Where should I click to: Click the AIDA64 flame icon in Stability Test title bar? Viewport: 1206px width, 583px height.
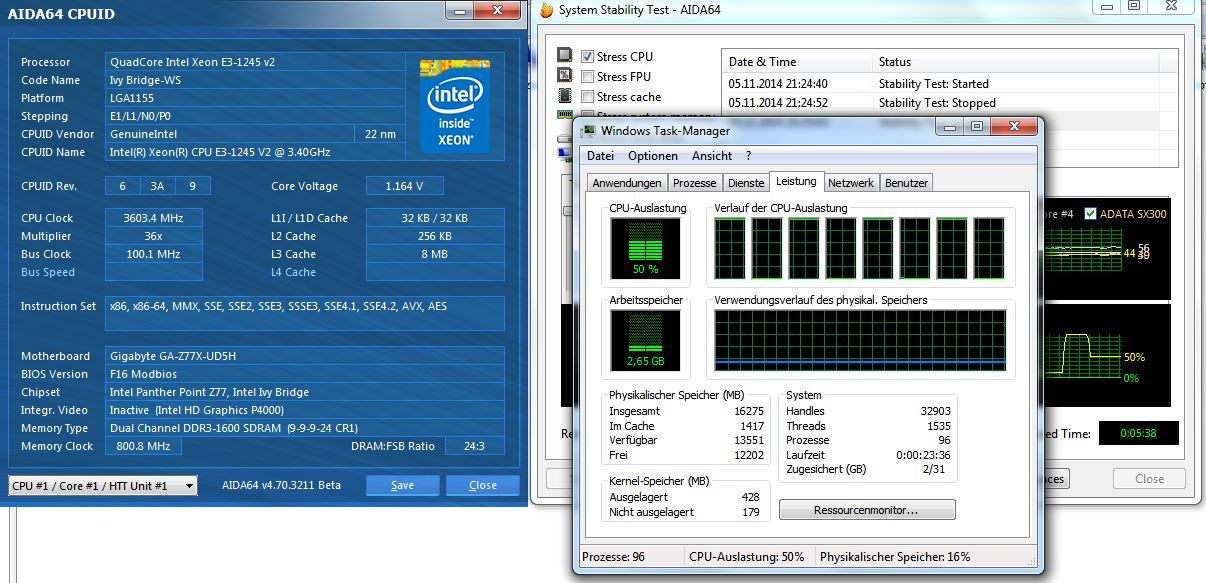[547, 10]
